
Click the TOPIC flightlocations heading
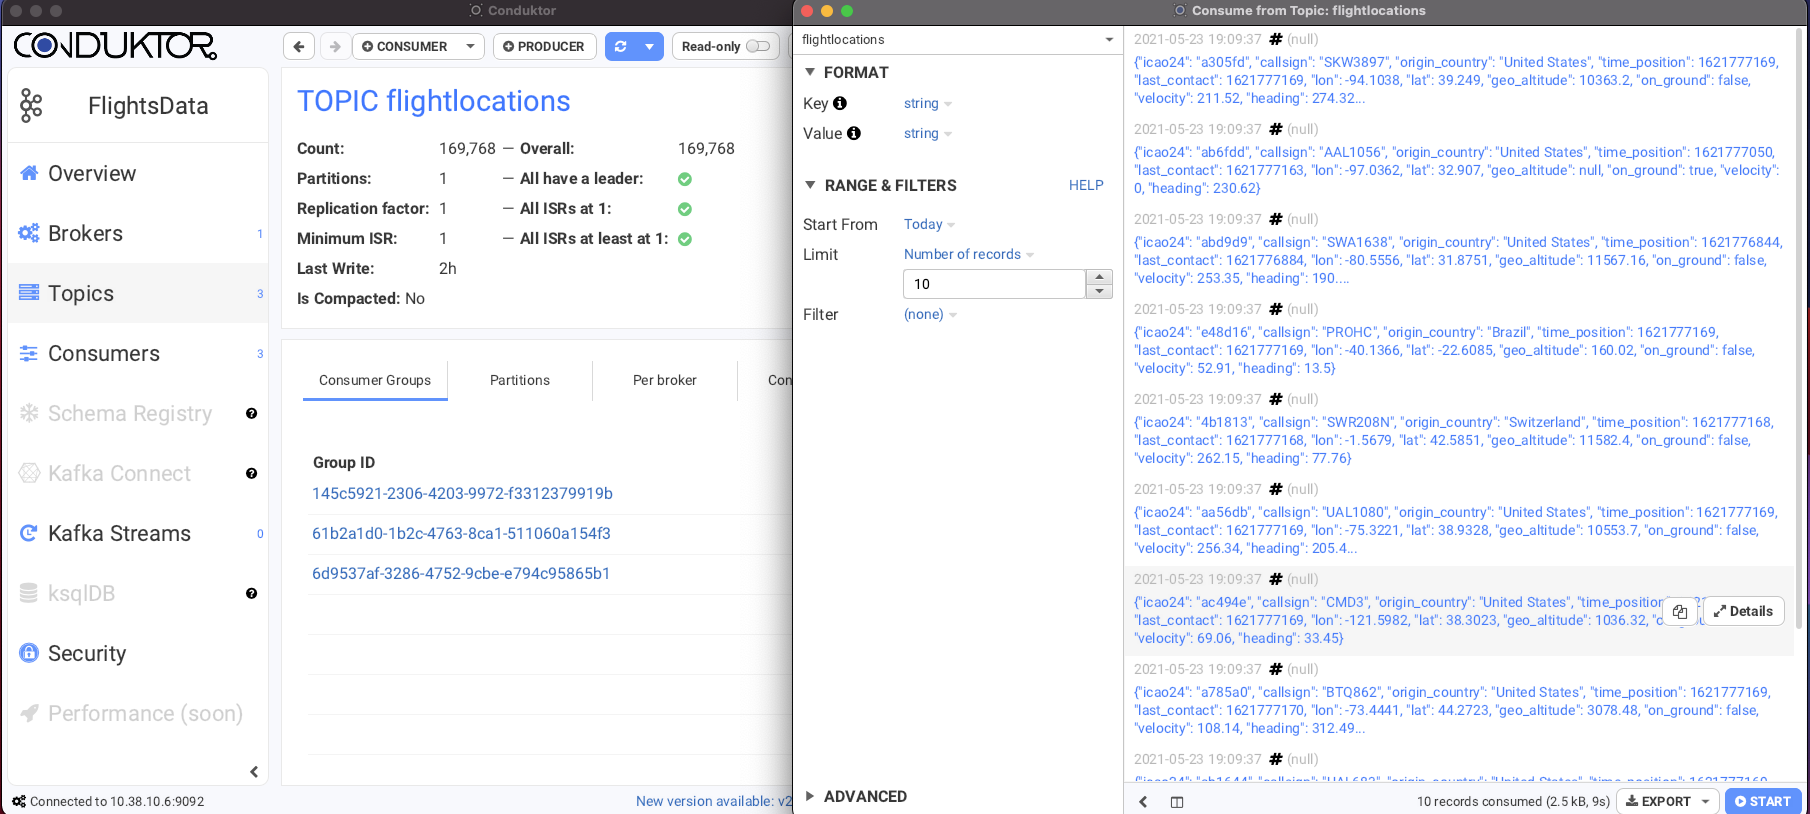point(433,101)
